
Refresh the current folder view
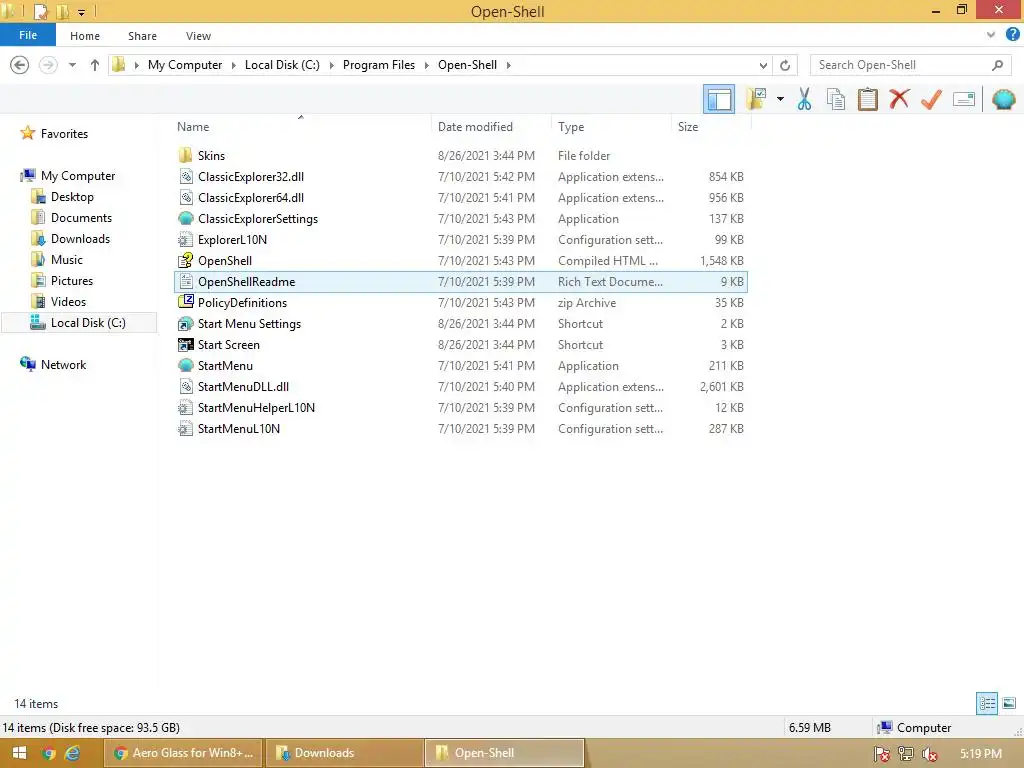point(785,65)
